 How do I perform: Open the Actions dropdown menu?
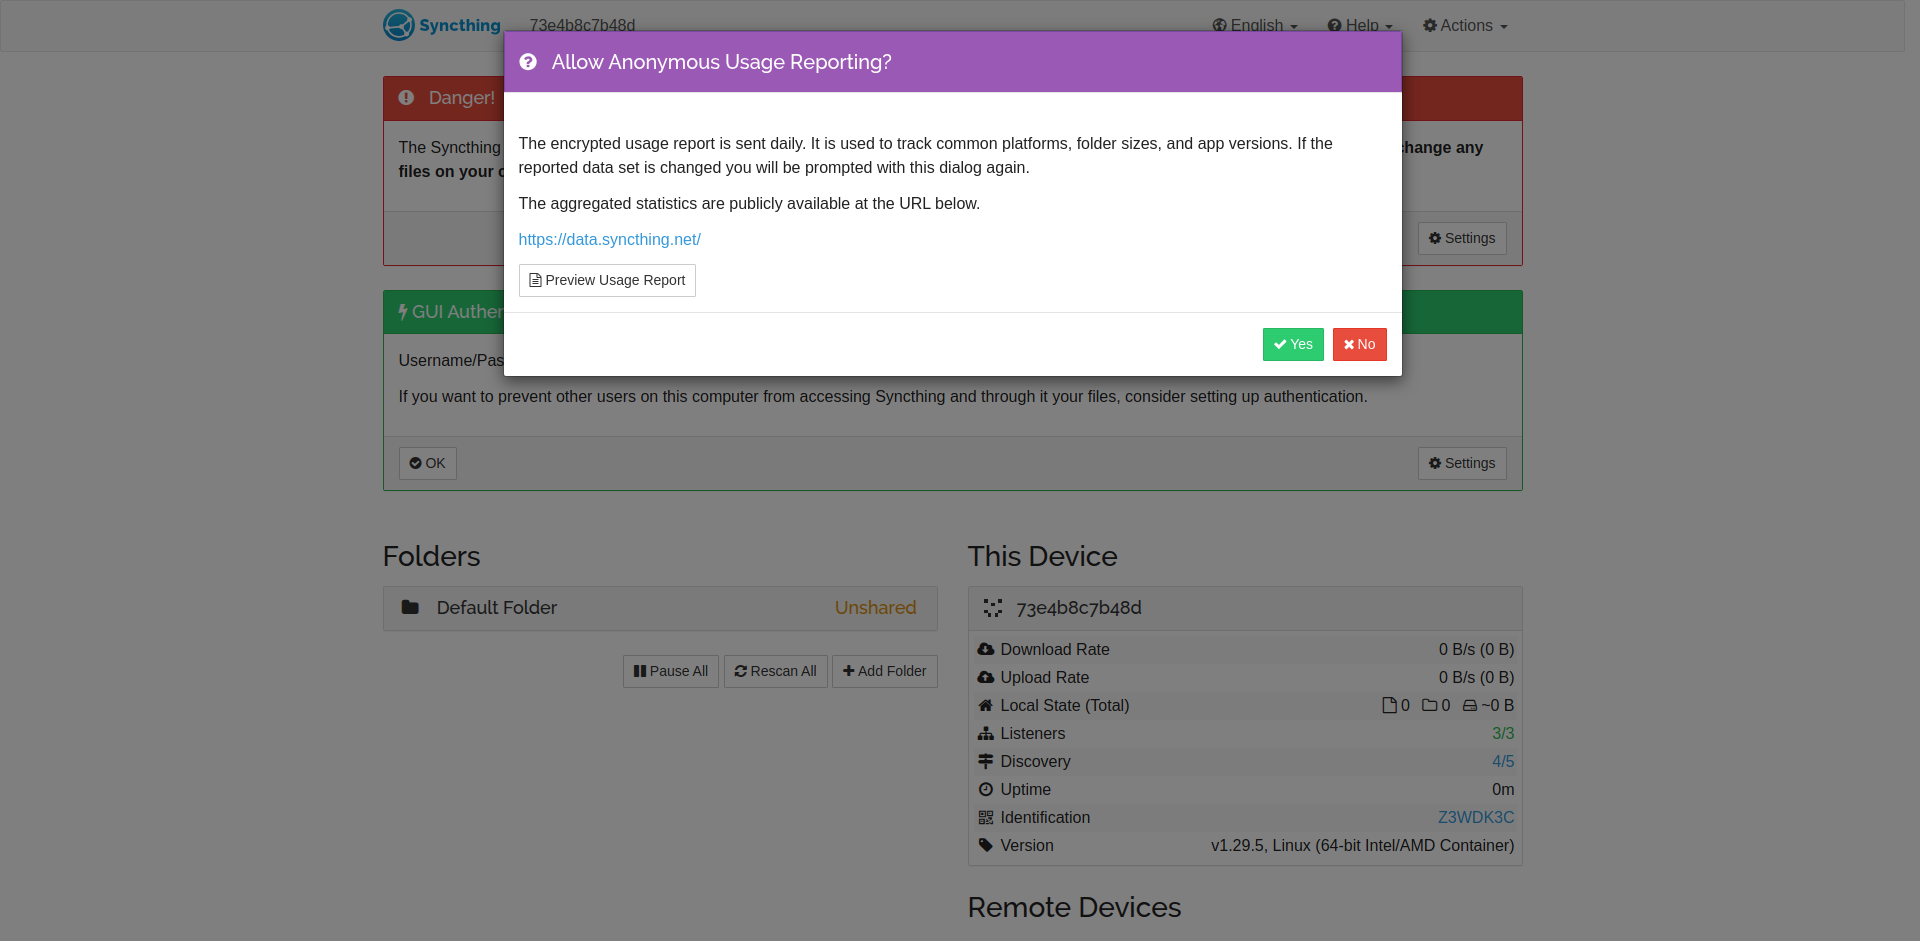pos(1465,26)
